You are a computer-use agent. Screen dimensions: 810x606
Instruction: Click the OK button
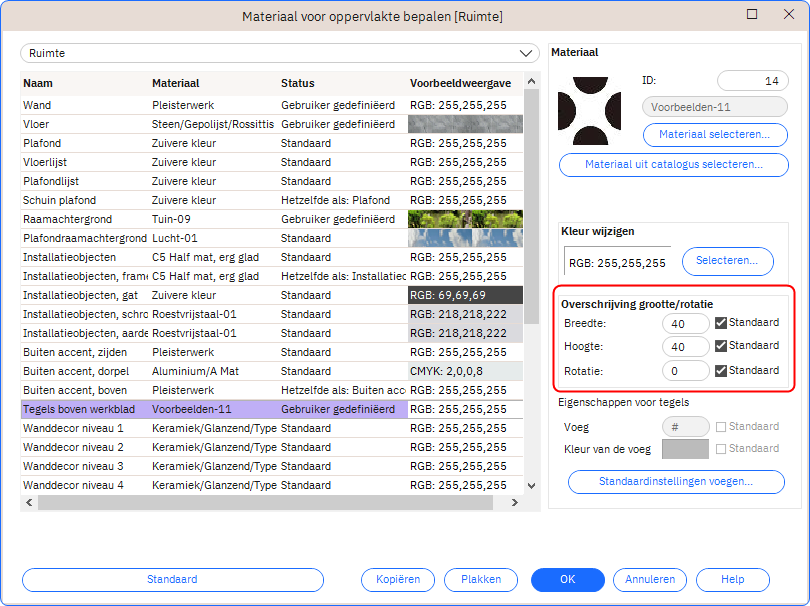(567, 580)
